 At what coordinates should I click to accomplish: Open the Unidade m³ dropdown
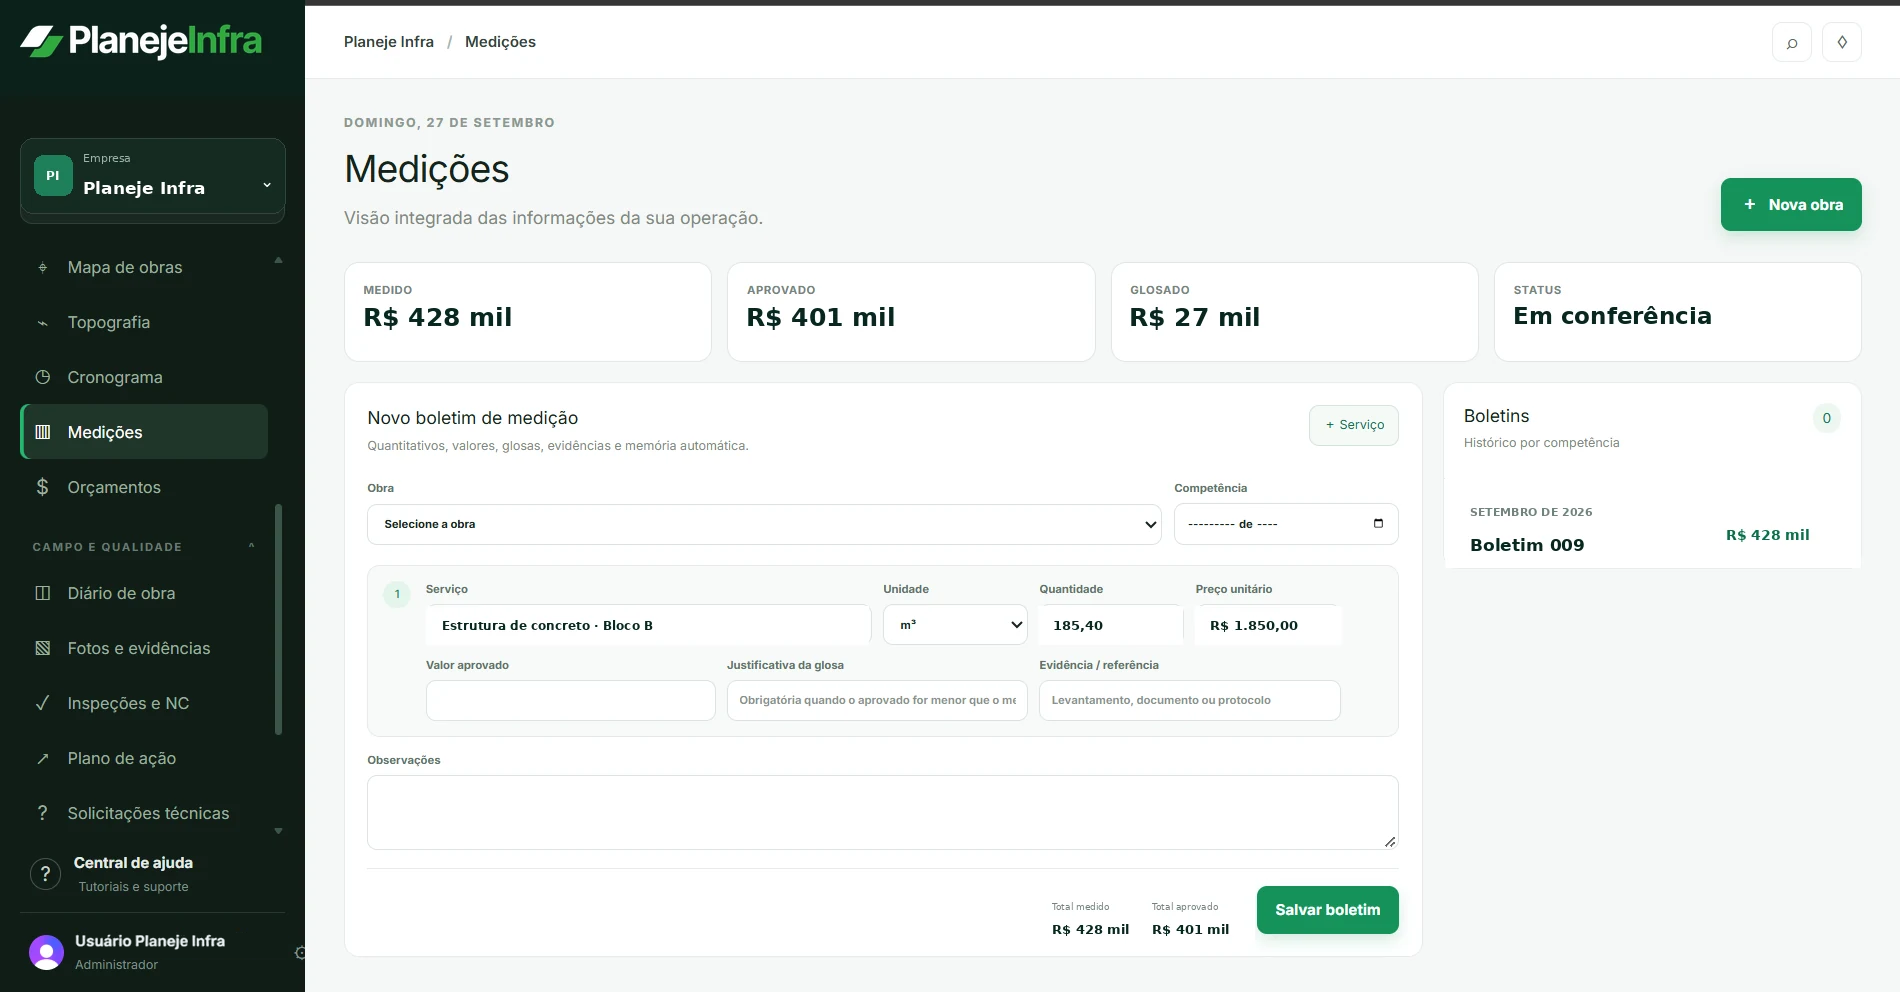click(955, 625)
